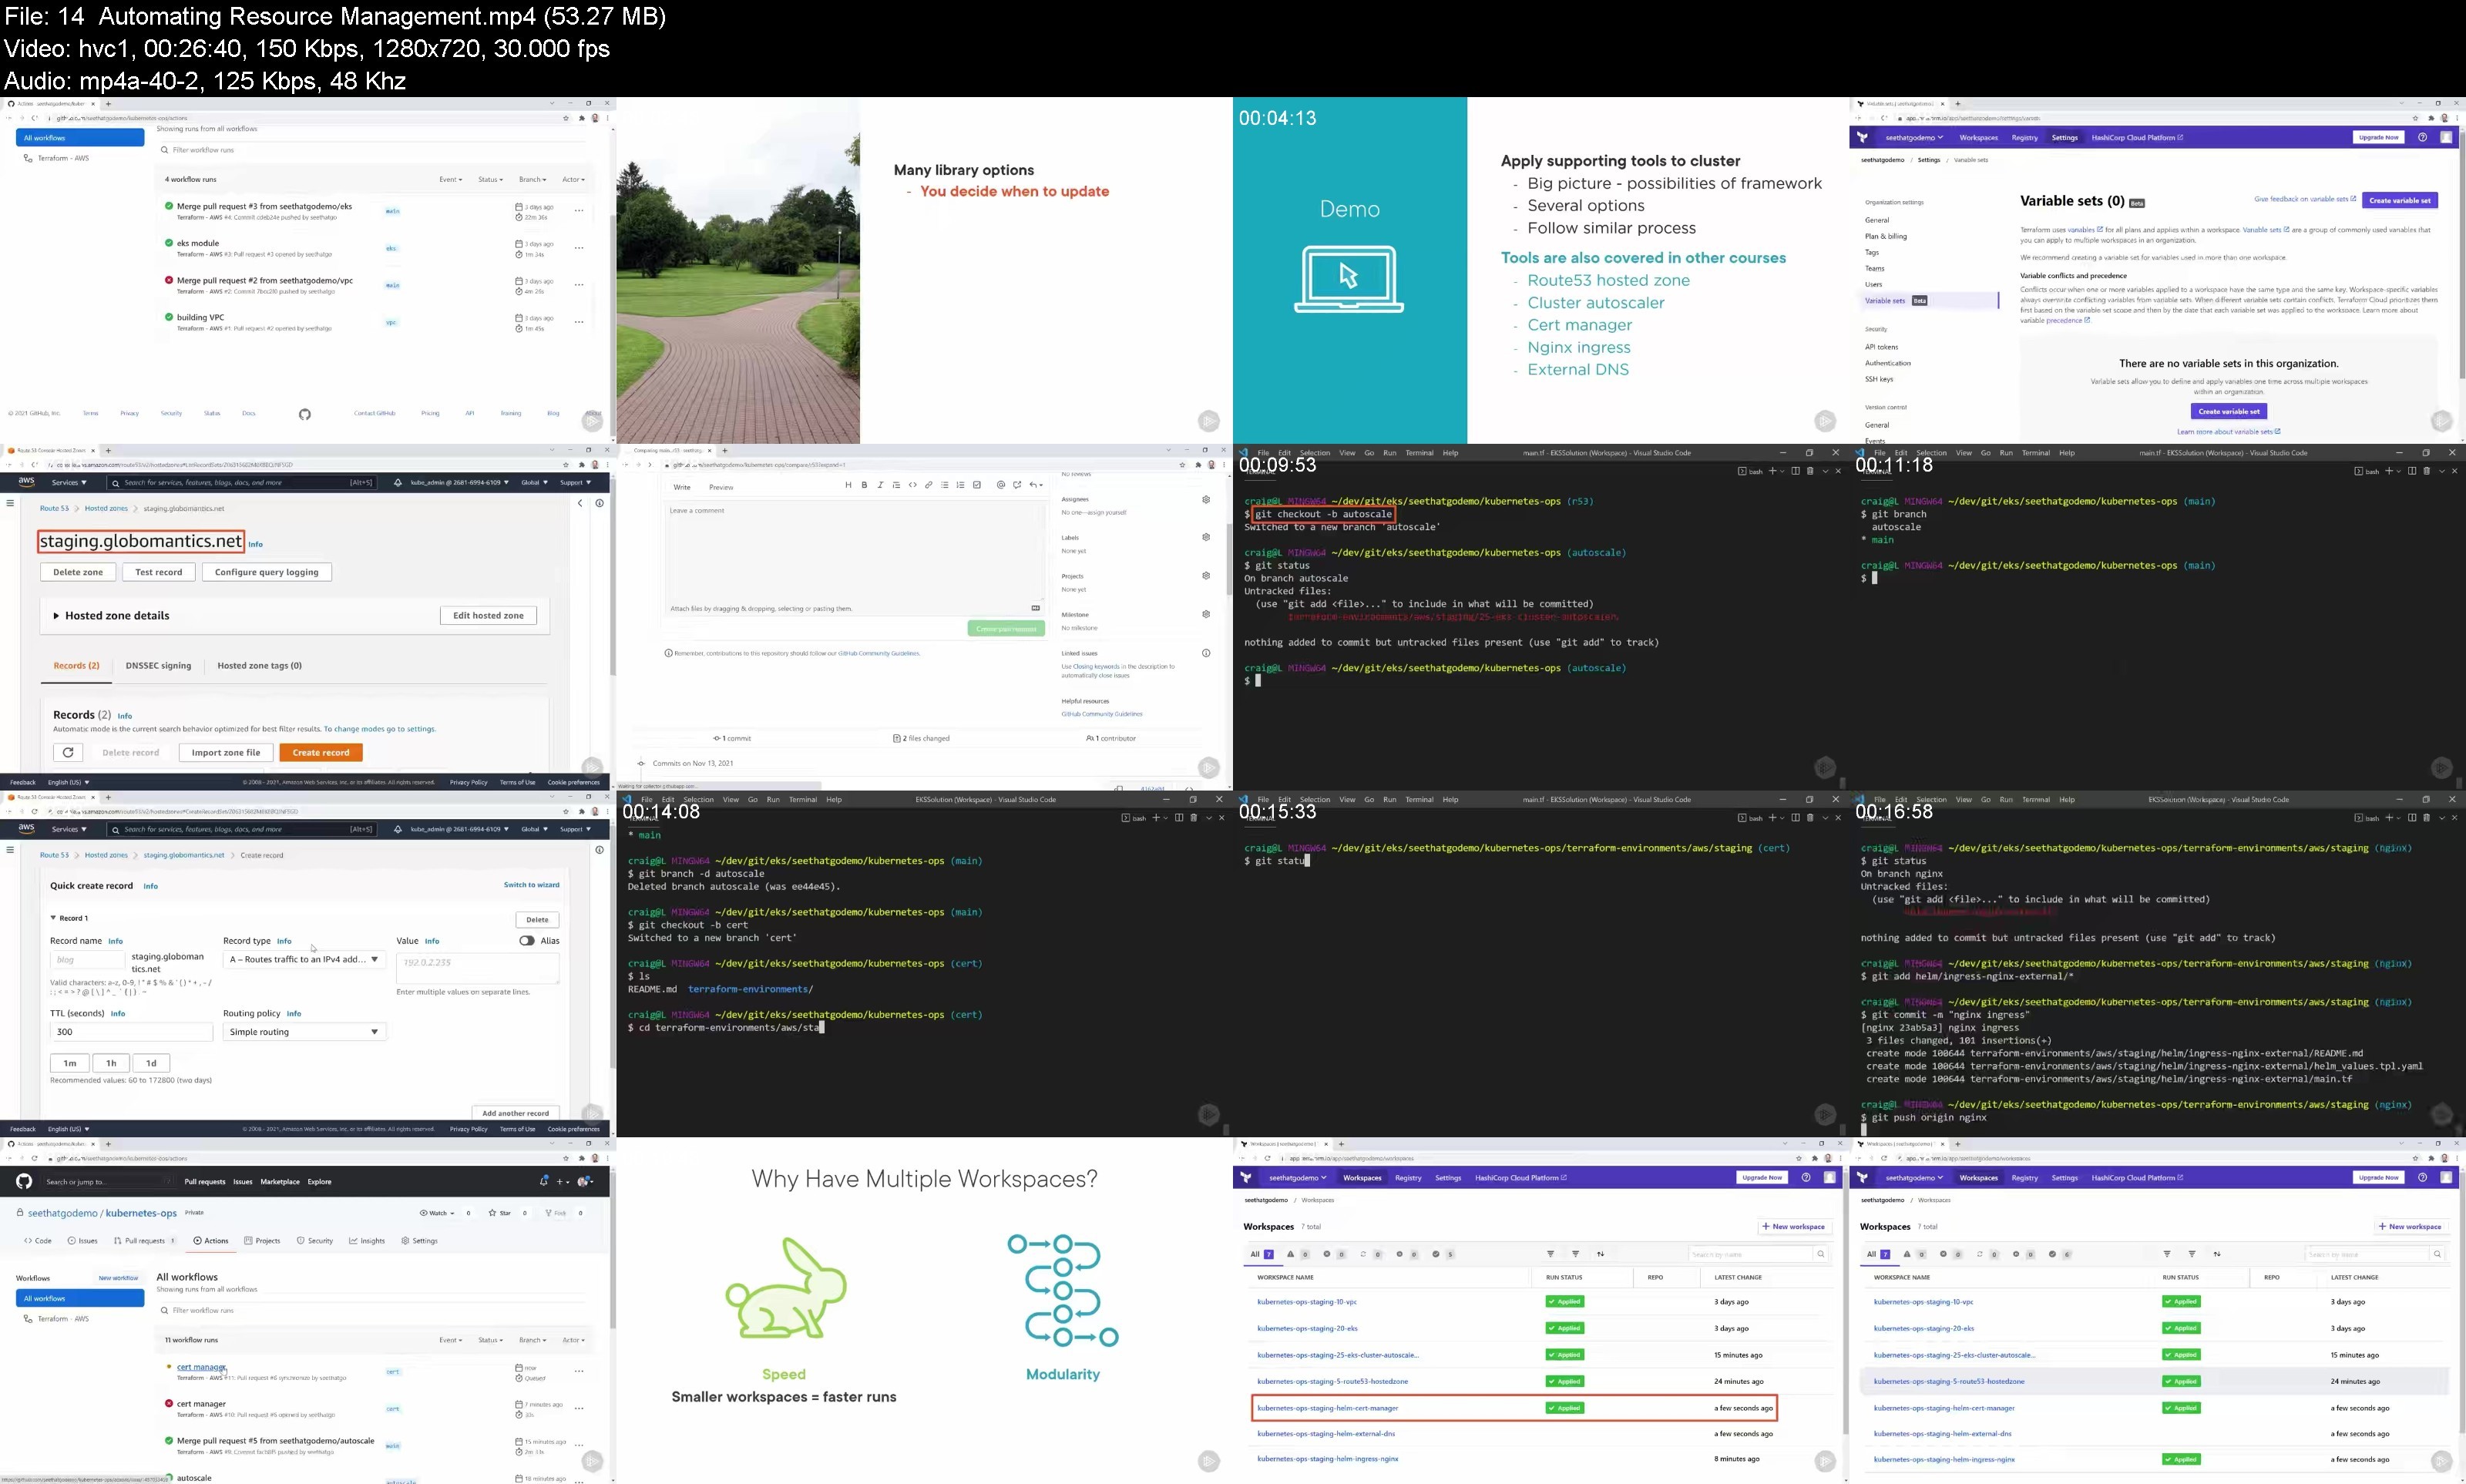The image size is (2466, 1484).
Task: Add a link using the chain icon
Action: 928,485
